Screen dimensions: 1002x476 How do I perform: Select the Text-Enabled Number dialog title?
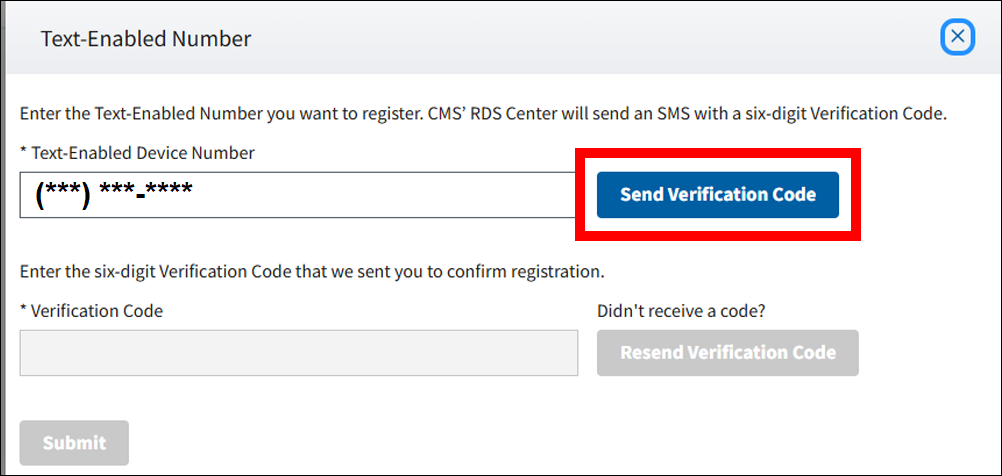146,39
